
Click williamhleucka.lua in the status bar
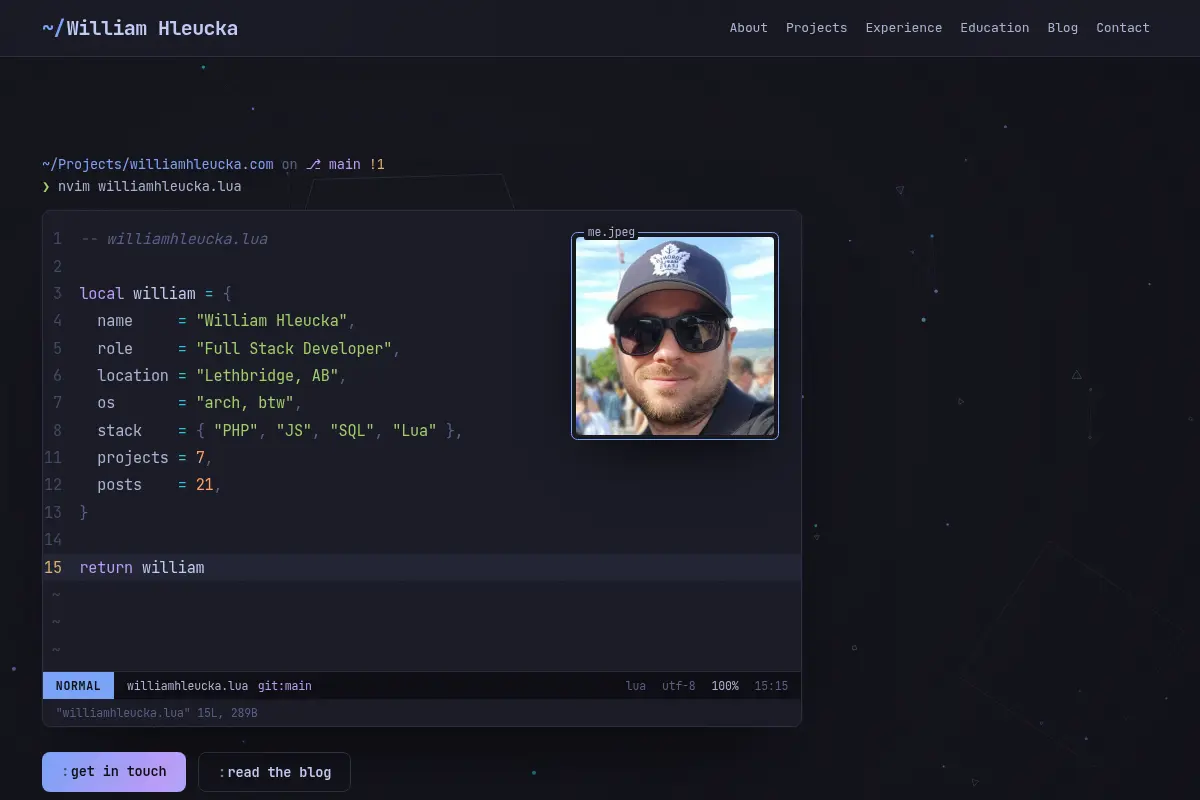(x=188, y=686)
